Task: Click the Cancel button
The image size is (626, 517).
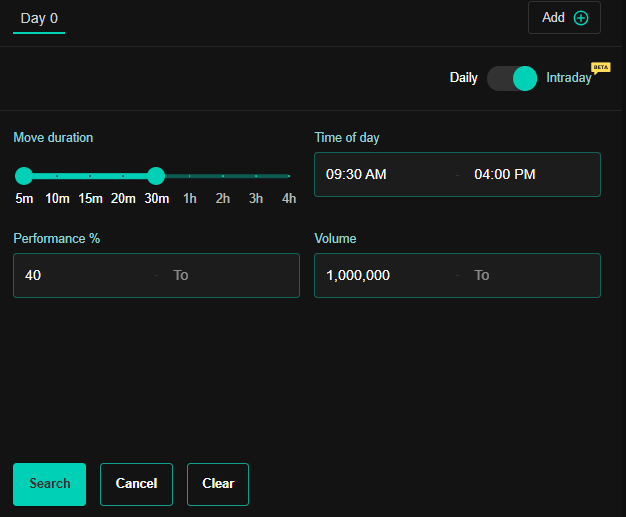Action: 137,484
